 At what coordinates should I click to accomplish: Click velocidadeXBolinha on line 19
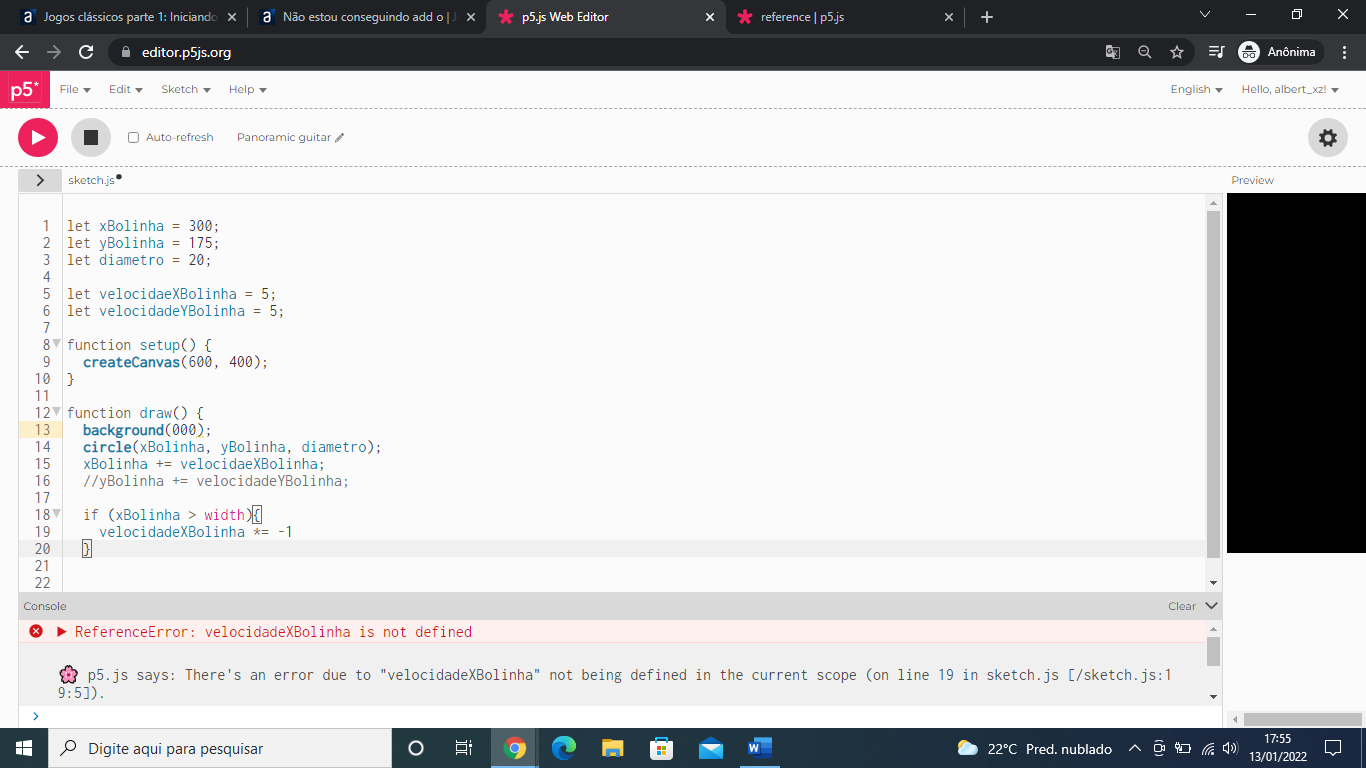click(172, 532)
